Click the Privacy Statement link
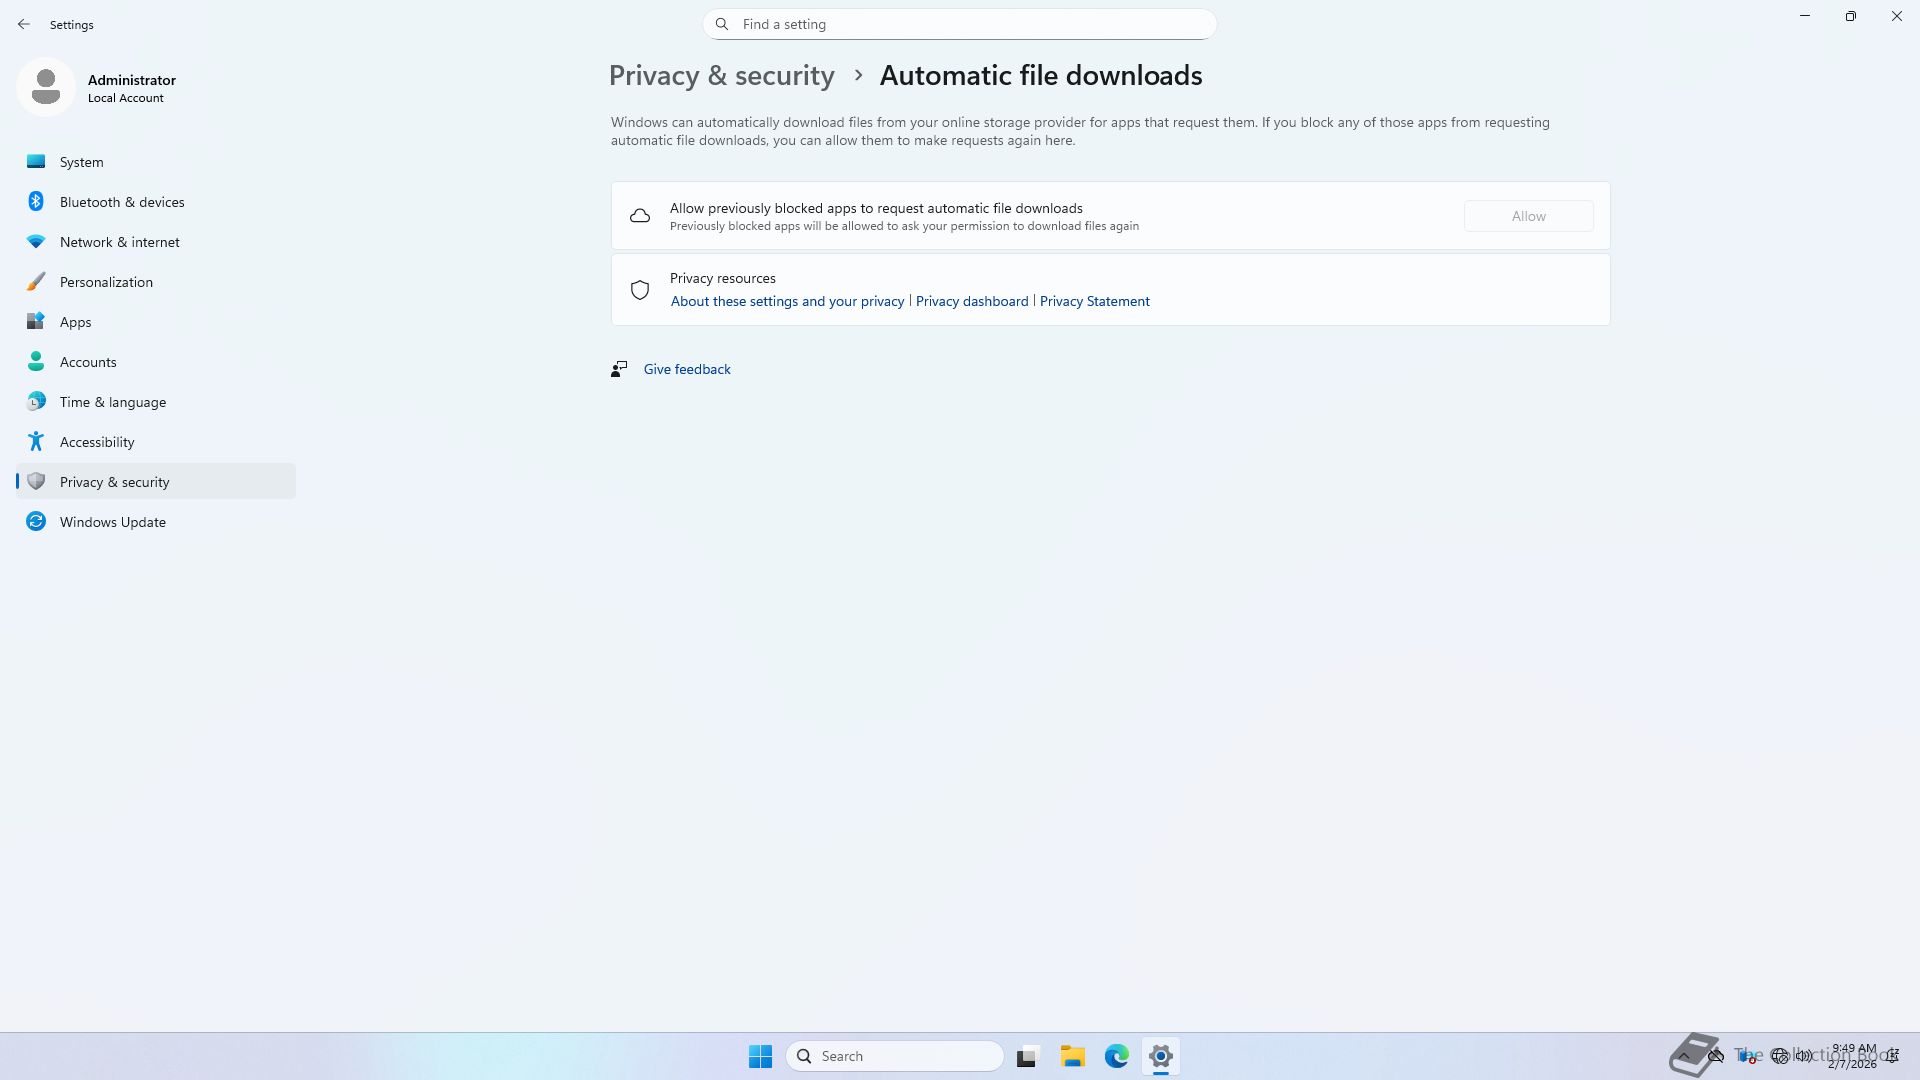Image resolution: width=1920 pixels, height=1080 pixels. (1094, 301)
